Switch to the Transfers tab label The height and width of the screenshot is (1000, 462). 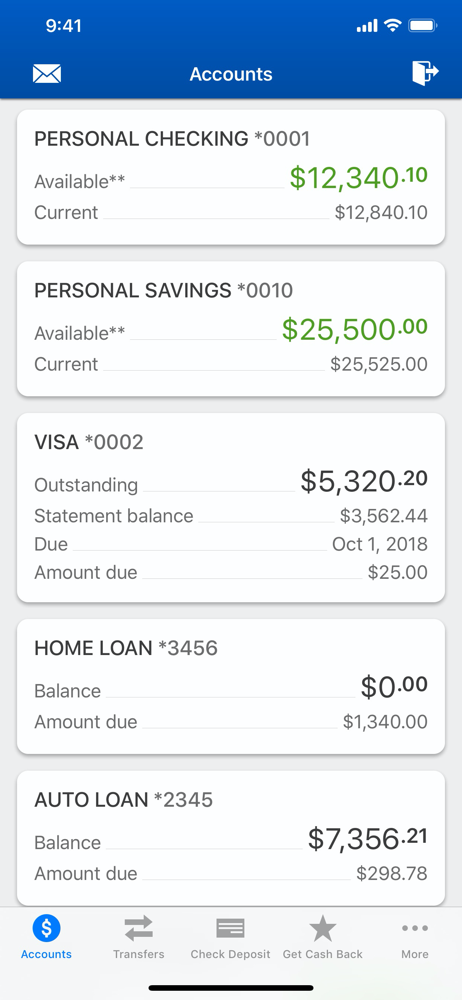[138, 954]
